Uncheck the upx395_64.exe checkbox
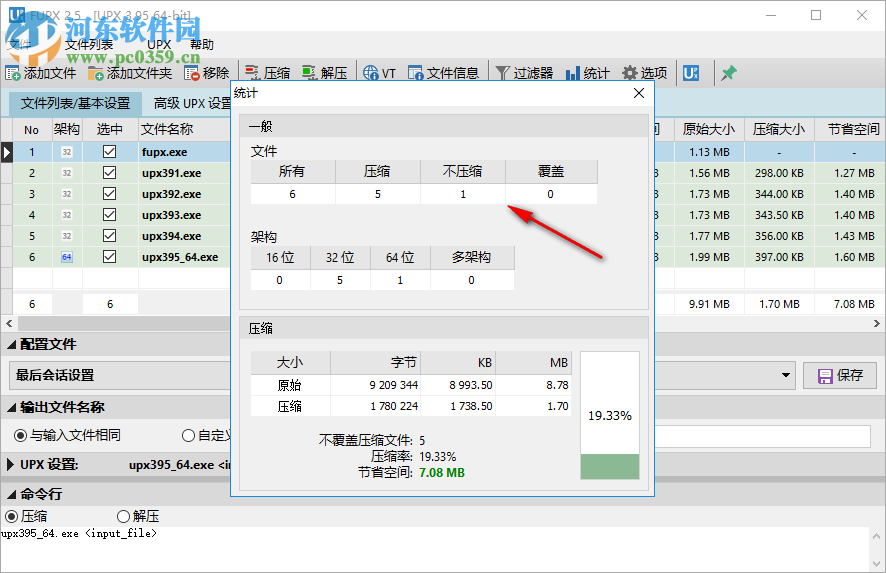 point(110,257)
